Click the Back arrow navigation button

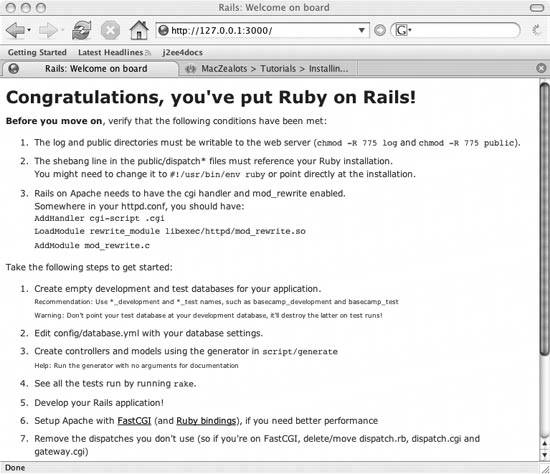[15, 30]
